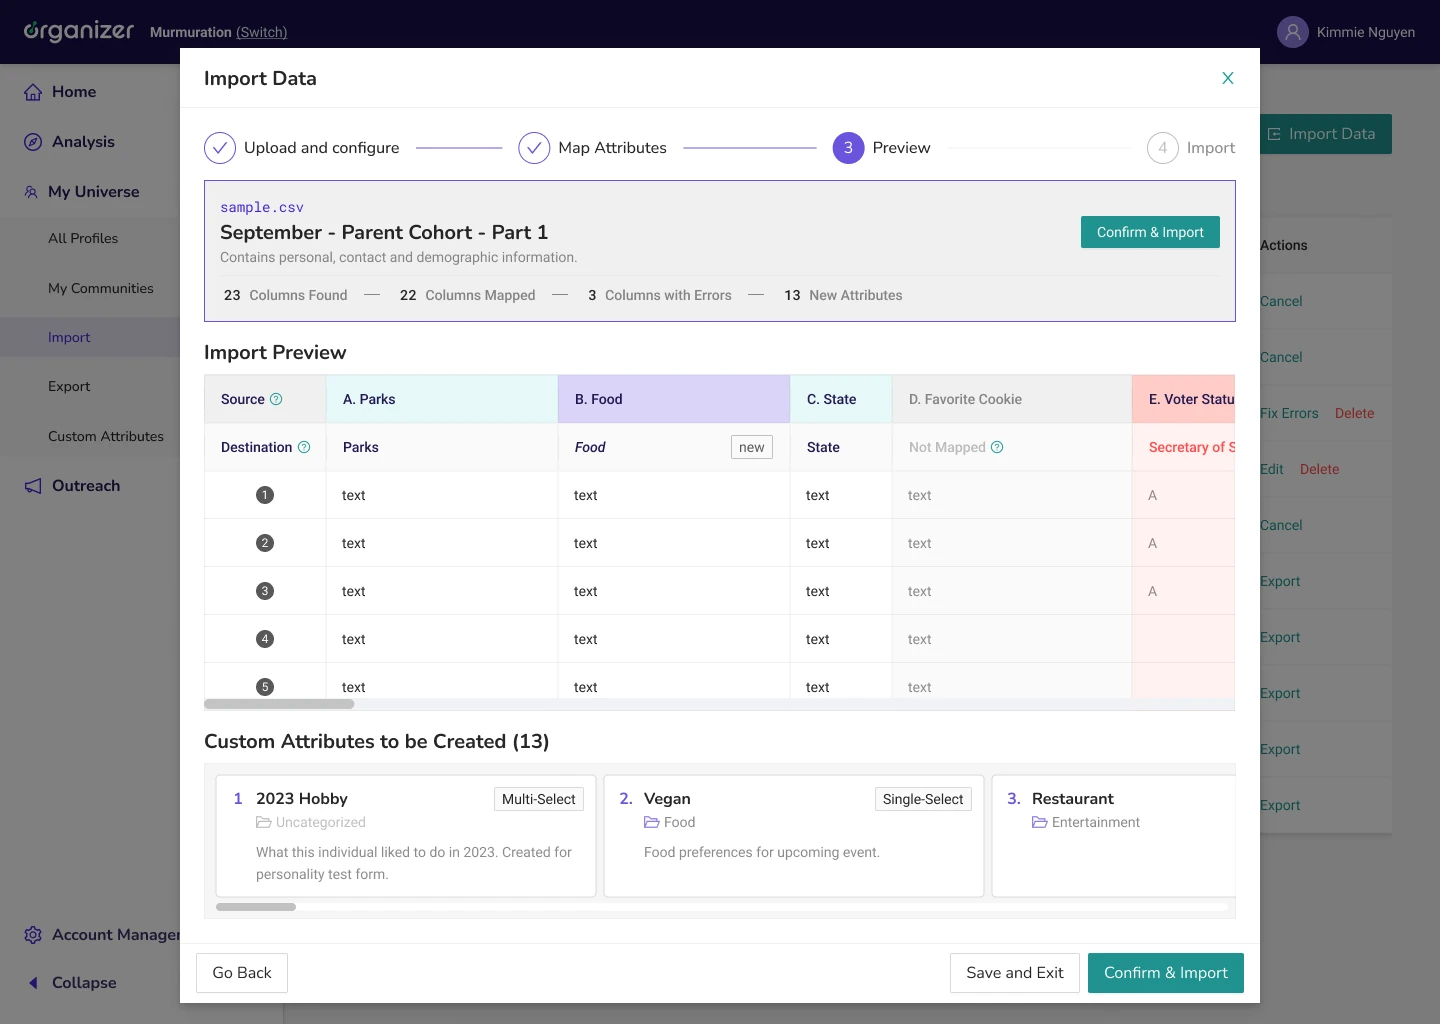Click the Collapse sidebar arrow icon
This screenshot has height=1024, width=1440.
[34, 983]
